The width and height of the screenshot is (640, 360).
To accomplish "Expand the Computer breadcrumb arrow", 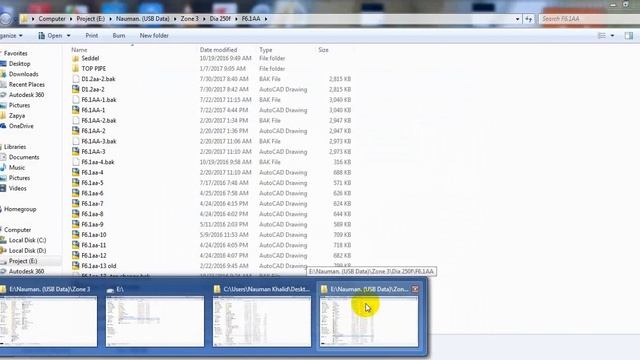I will [70, 19].
